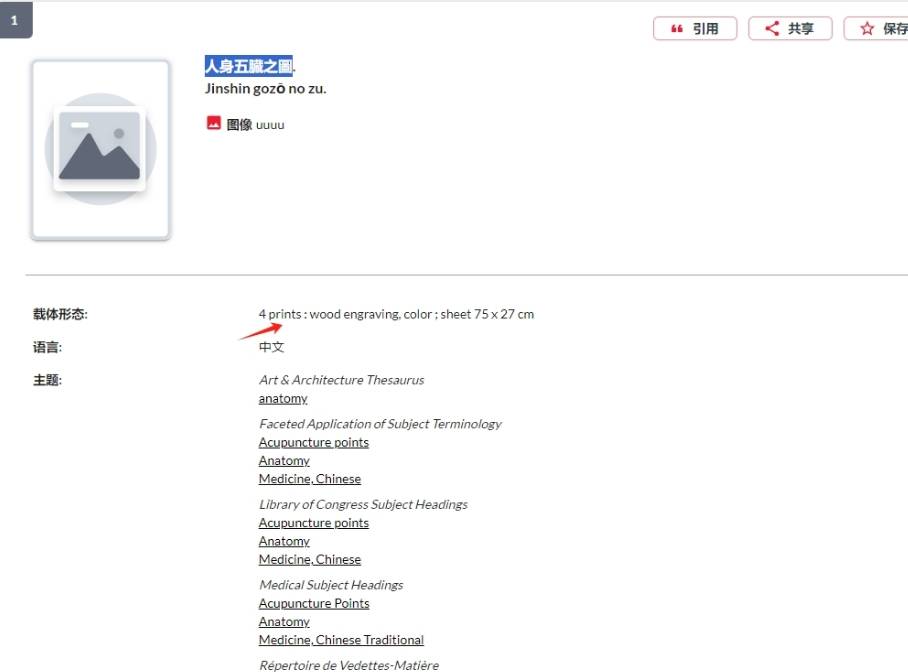Click the 引用 (cite) button
The height and width of the screenshot is (672, 908).
[695, 28]
